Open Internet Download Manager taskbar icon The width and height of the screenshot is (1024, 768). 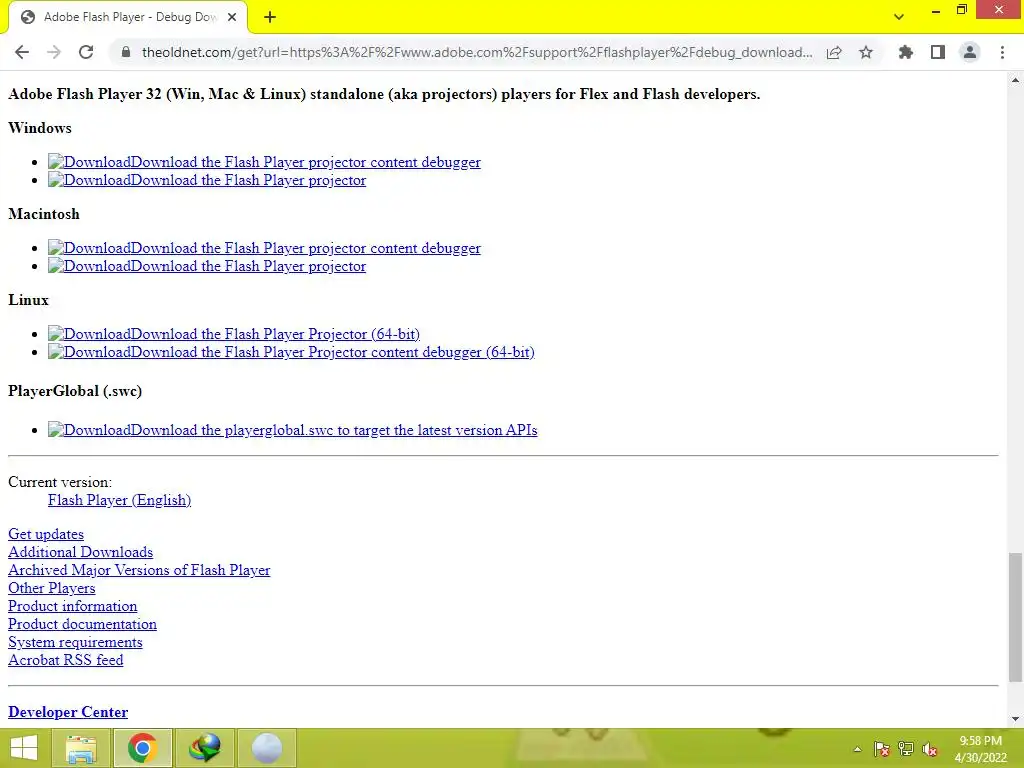coord(204,748)
